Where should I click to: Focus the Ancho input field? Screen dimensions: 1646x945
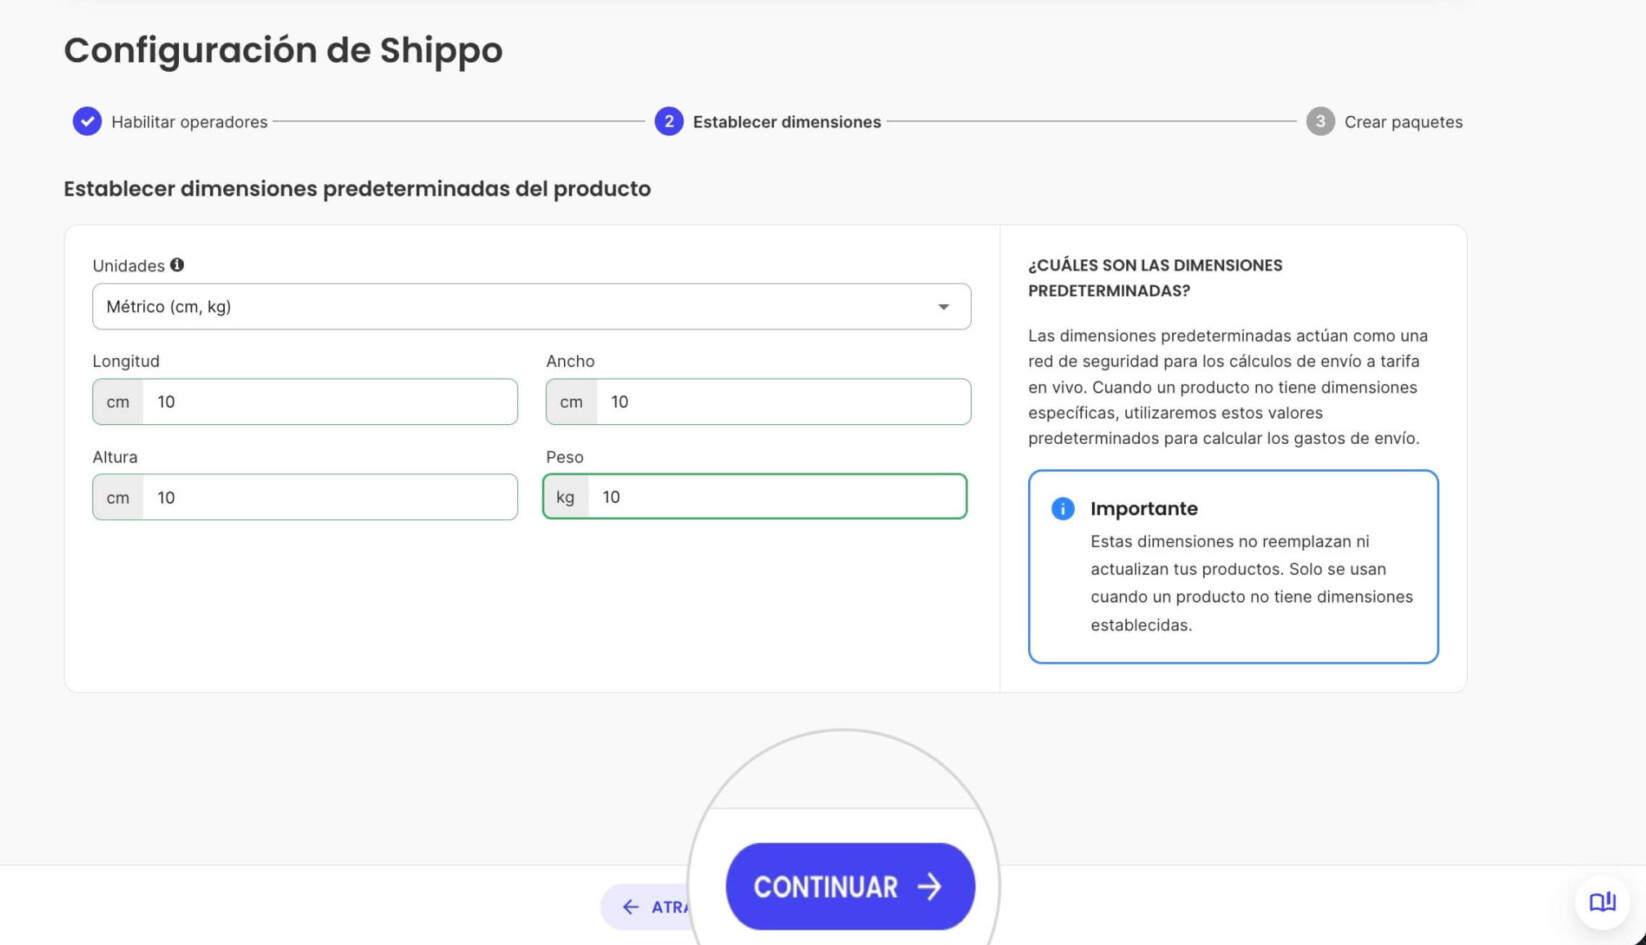click(x=783, y=402)
